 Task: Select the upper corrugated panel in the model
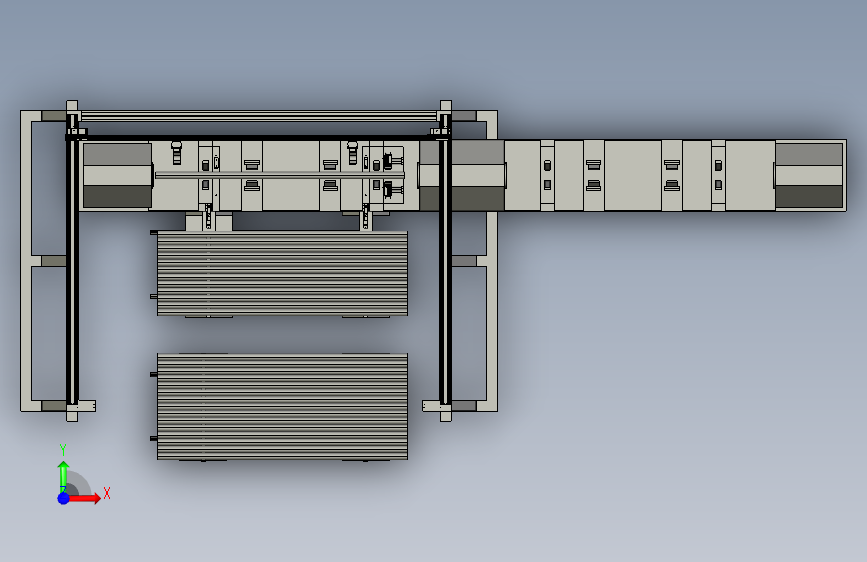282,273
